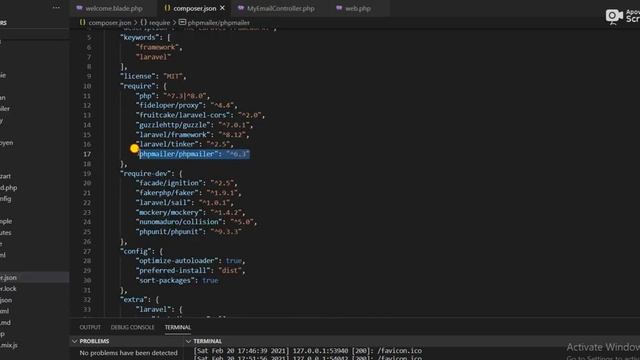The height and width of the screenshot is (360, 640).
Task: Click the "framework" string on line 6
Action: 158,47
